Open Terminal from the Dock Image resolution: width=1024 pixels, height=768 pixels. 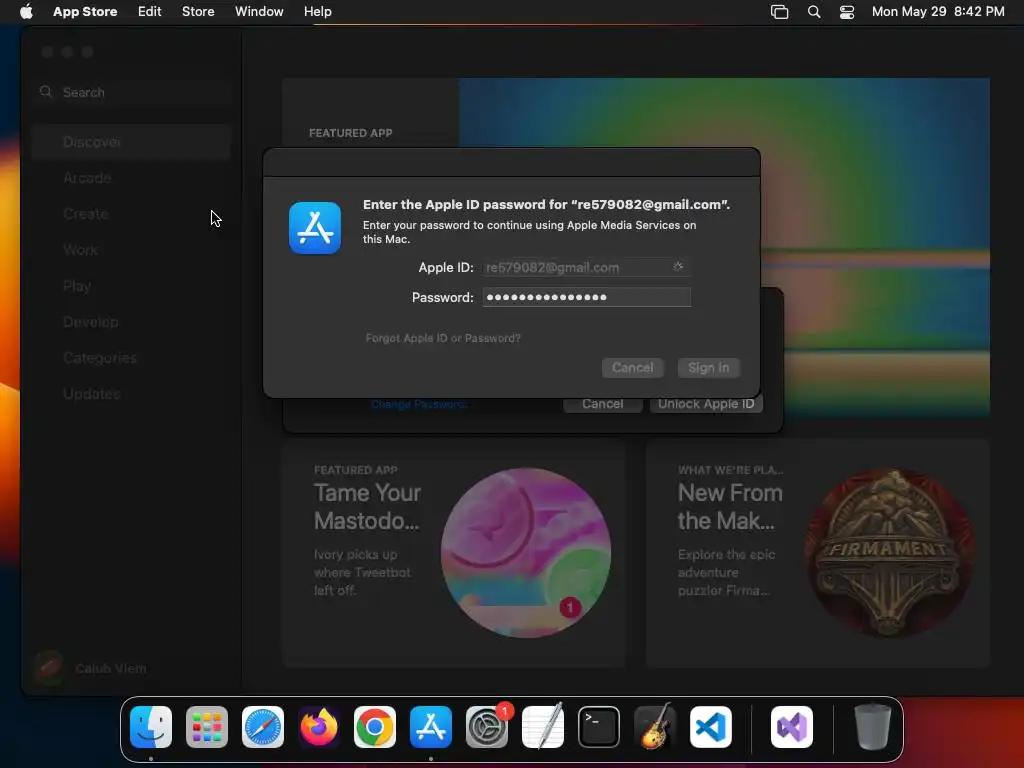click(x=599, y=727)
